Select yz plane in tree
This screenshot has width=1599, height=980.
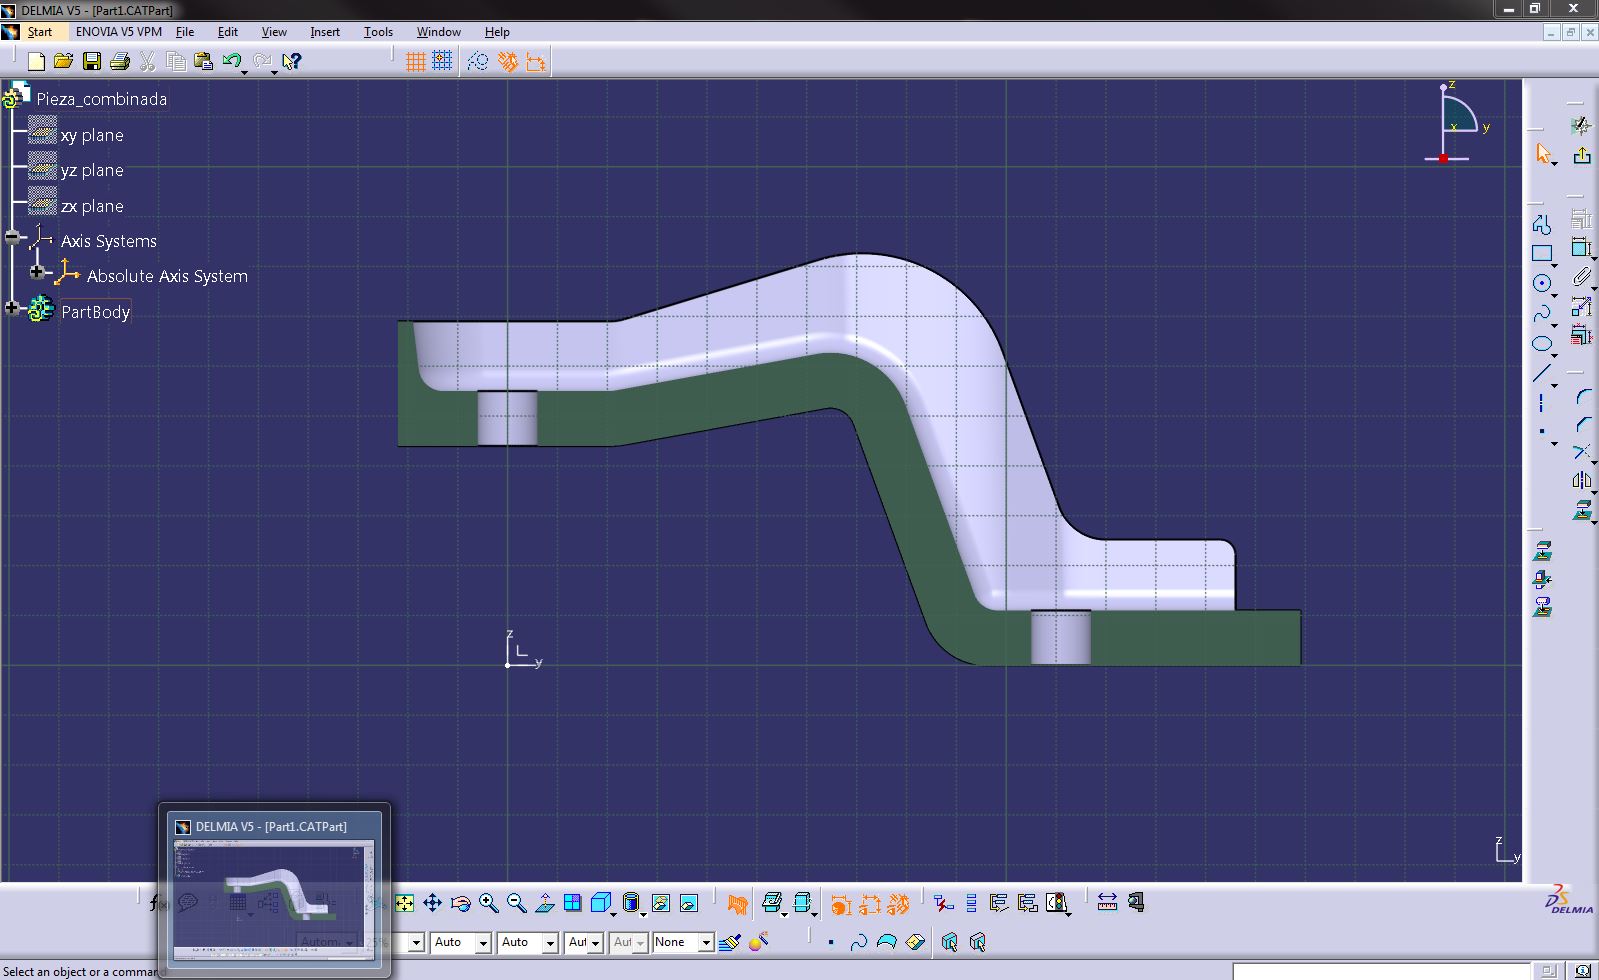coord(92,170)
